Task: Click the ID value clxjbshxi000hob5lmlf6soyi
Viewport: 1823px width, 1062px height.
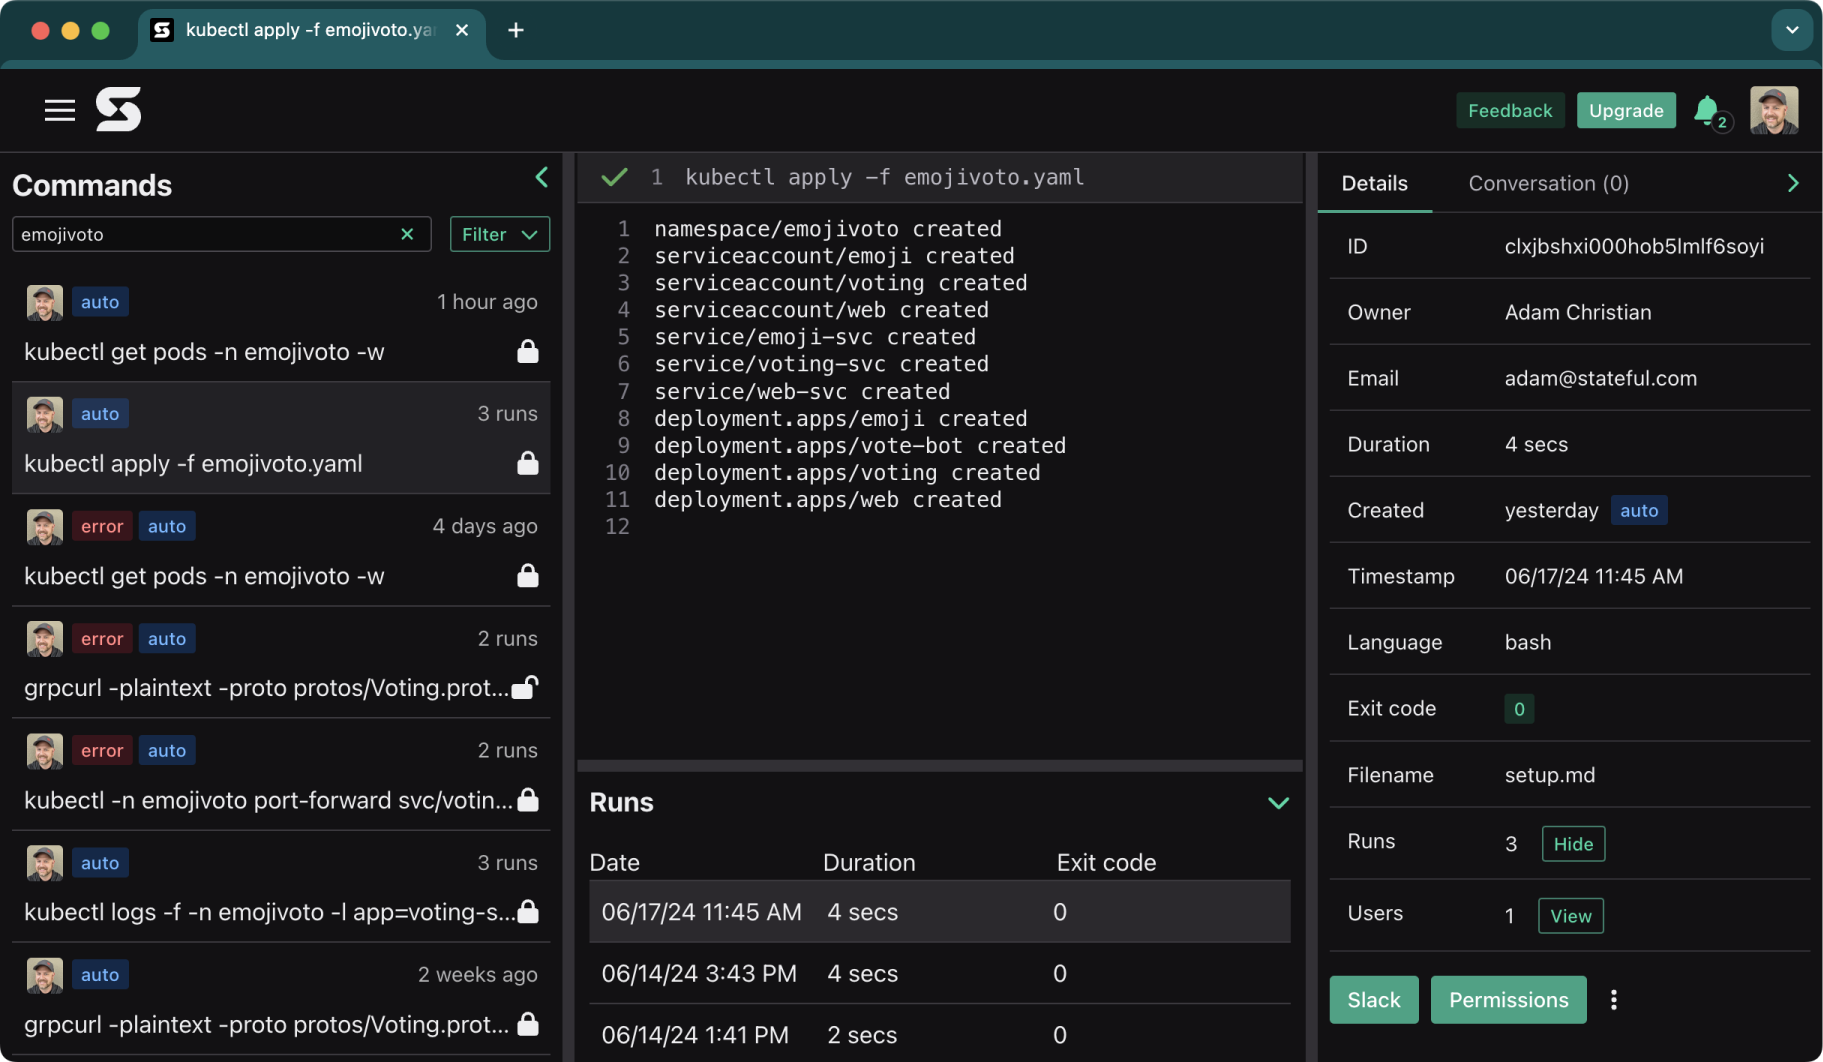Action: 1634,246
